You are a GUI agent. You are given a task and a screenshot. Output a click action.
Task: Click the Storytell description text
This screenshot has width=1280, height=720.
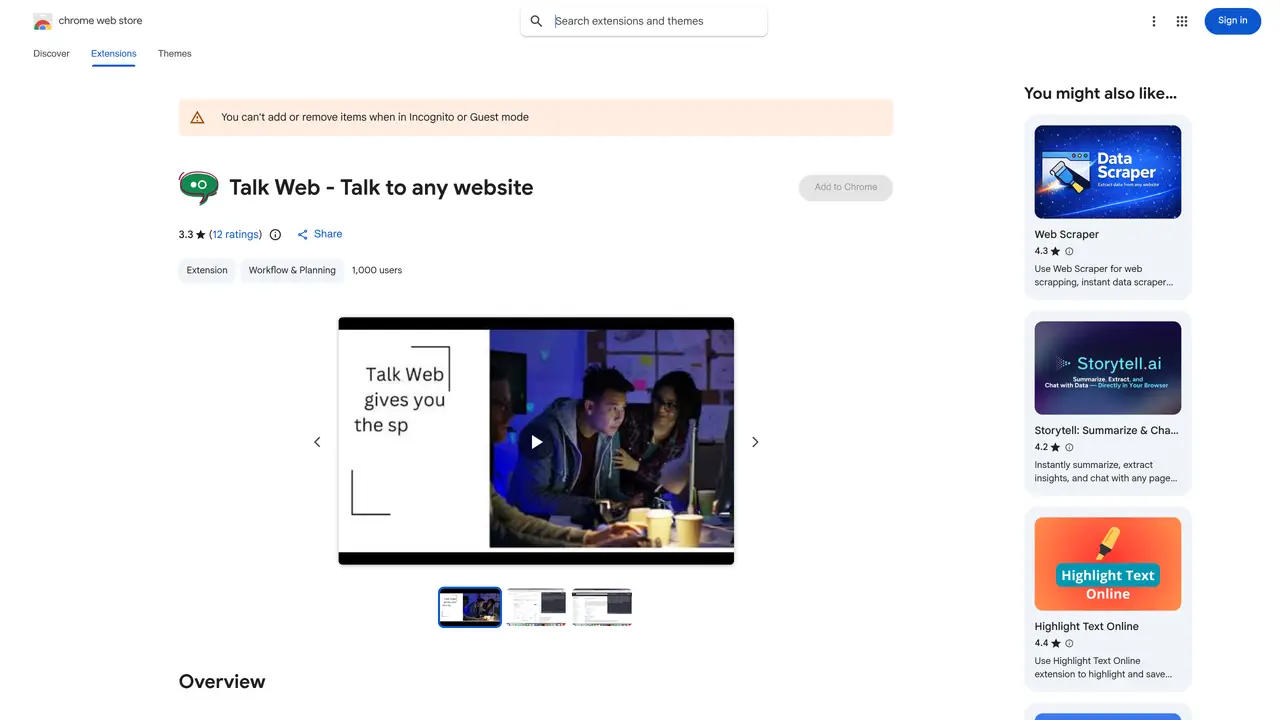click(1106, 472)
